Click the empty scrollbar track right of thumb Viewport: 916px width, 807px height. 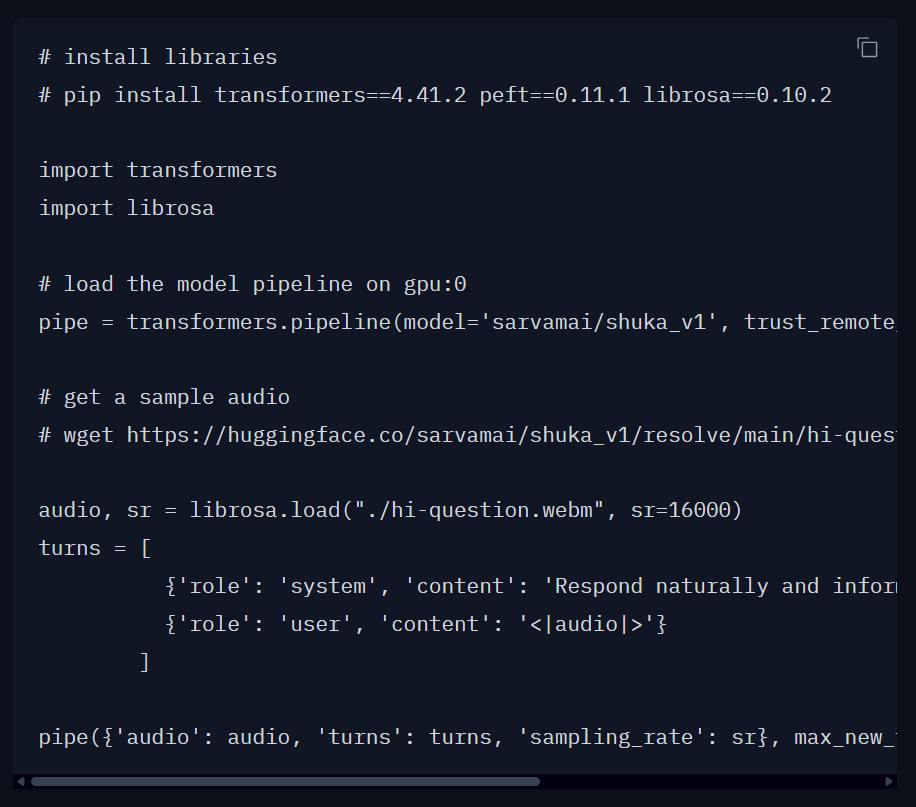pyautogui.click(x=710, y=781)
